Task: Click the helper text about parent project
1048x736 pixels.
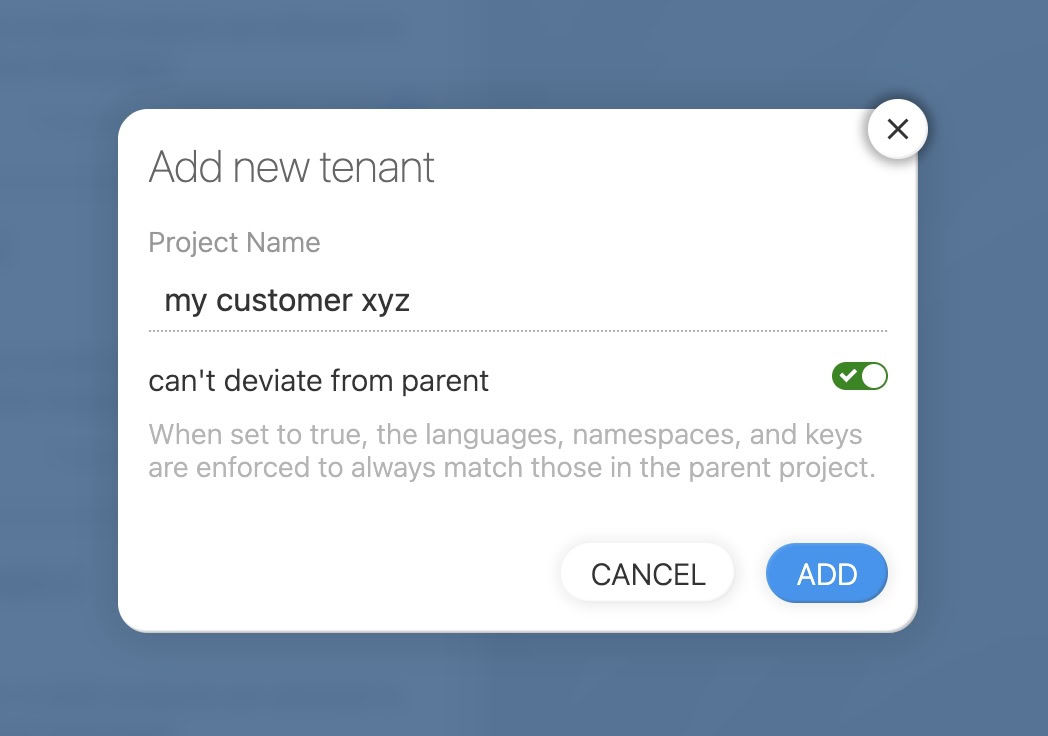Action: (511, 452)
